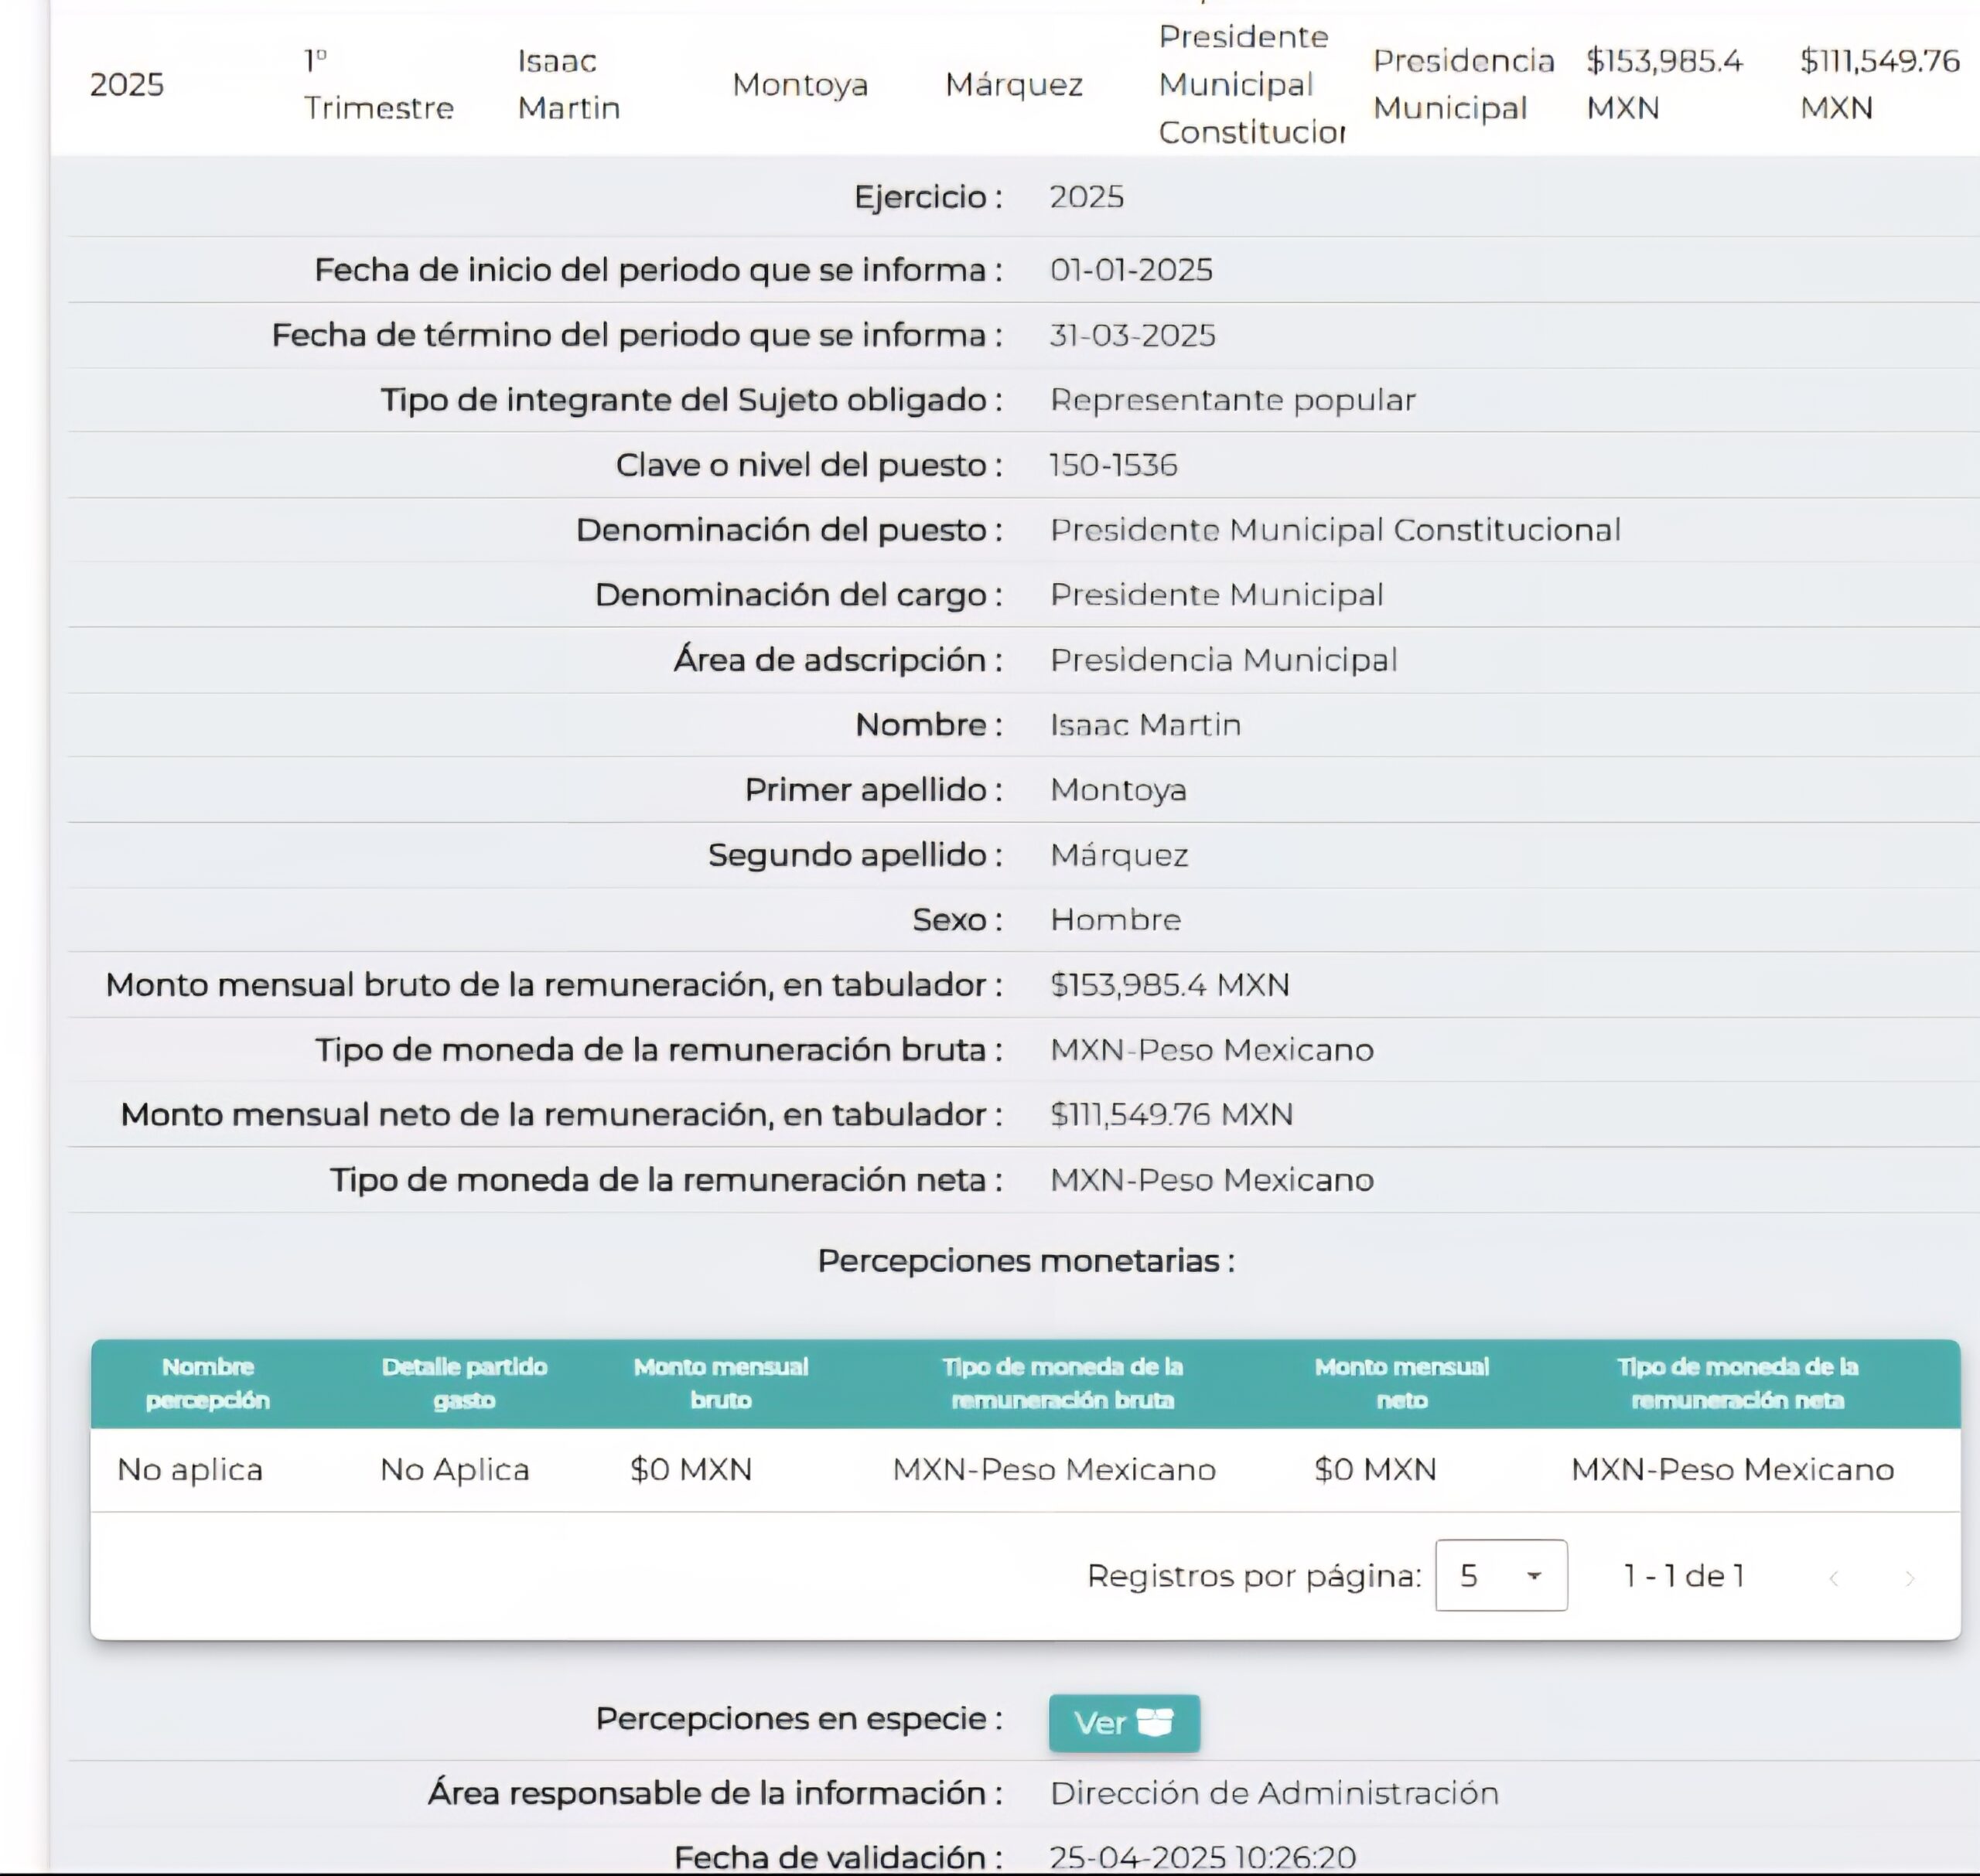The width and height of the screenshot is (1980, 1876).
Task: Select the No aplica row in percepciones table
Action: 1025,1469
